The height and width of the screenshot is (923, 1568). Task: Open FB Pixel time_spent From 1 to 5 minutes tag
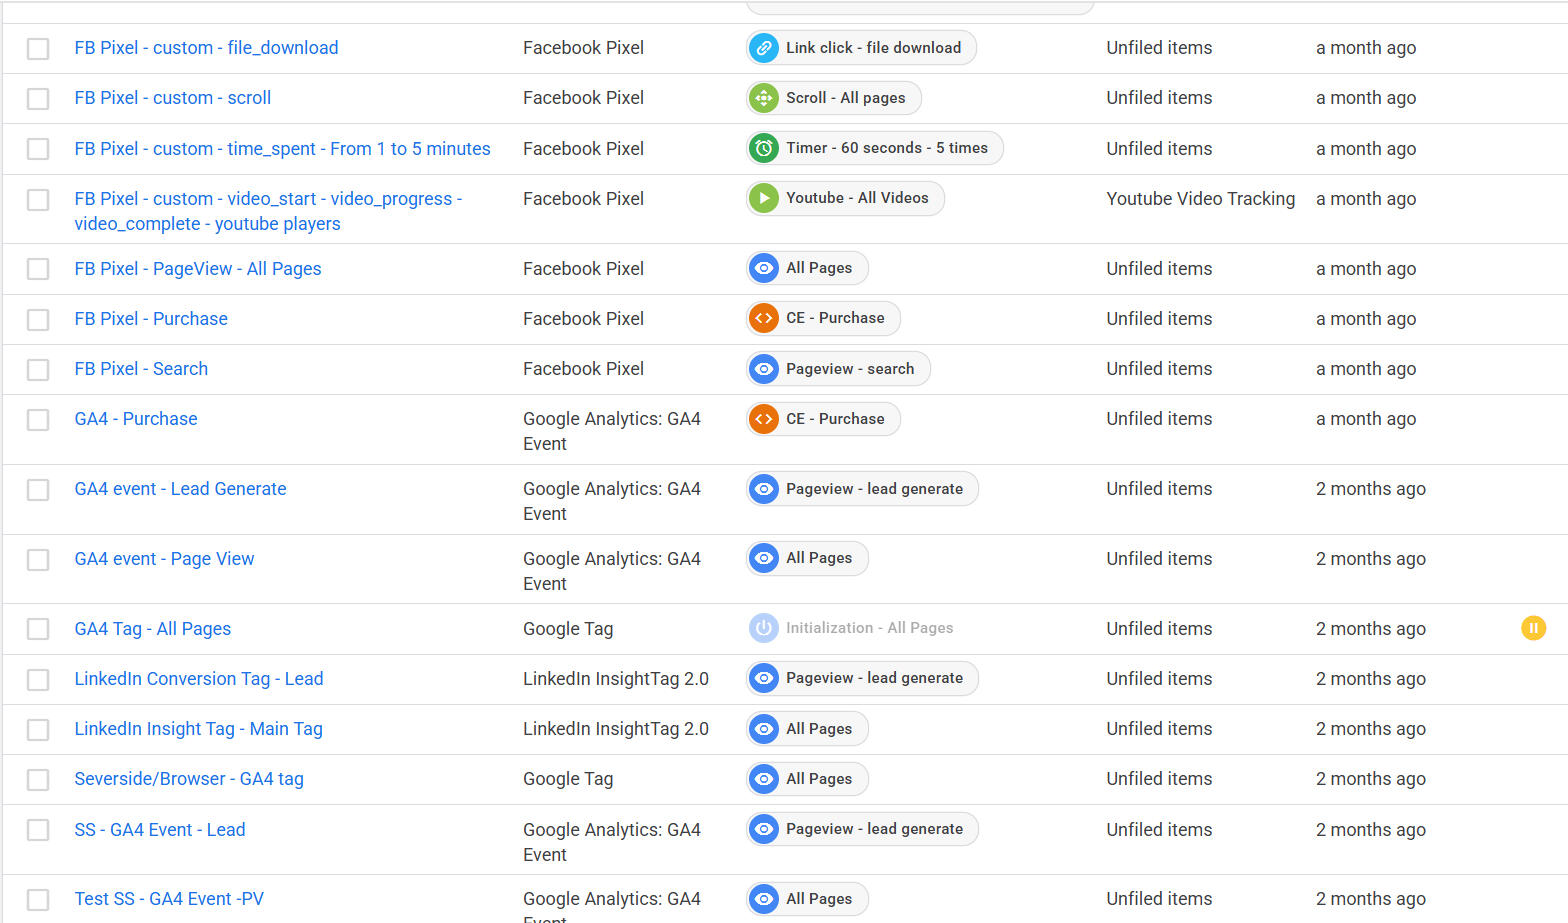(x=282, y=149)
